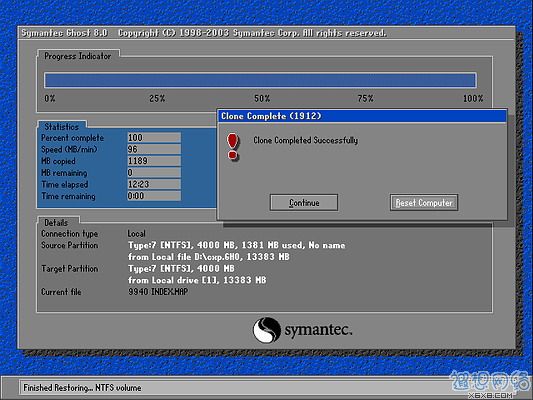Click the Clone Complete (1912) title bar
The height and width of the screenshot is (400, 533).
click(362, 116)
